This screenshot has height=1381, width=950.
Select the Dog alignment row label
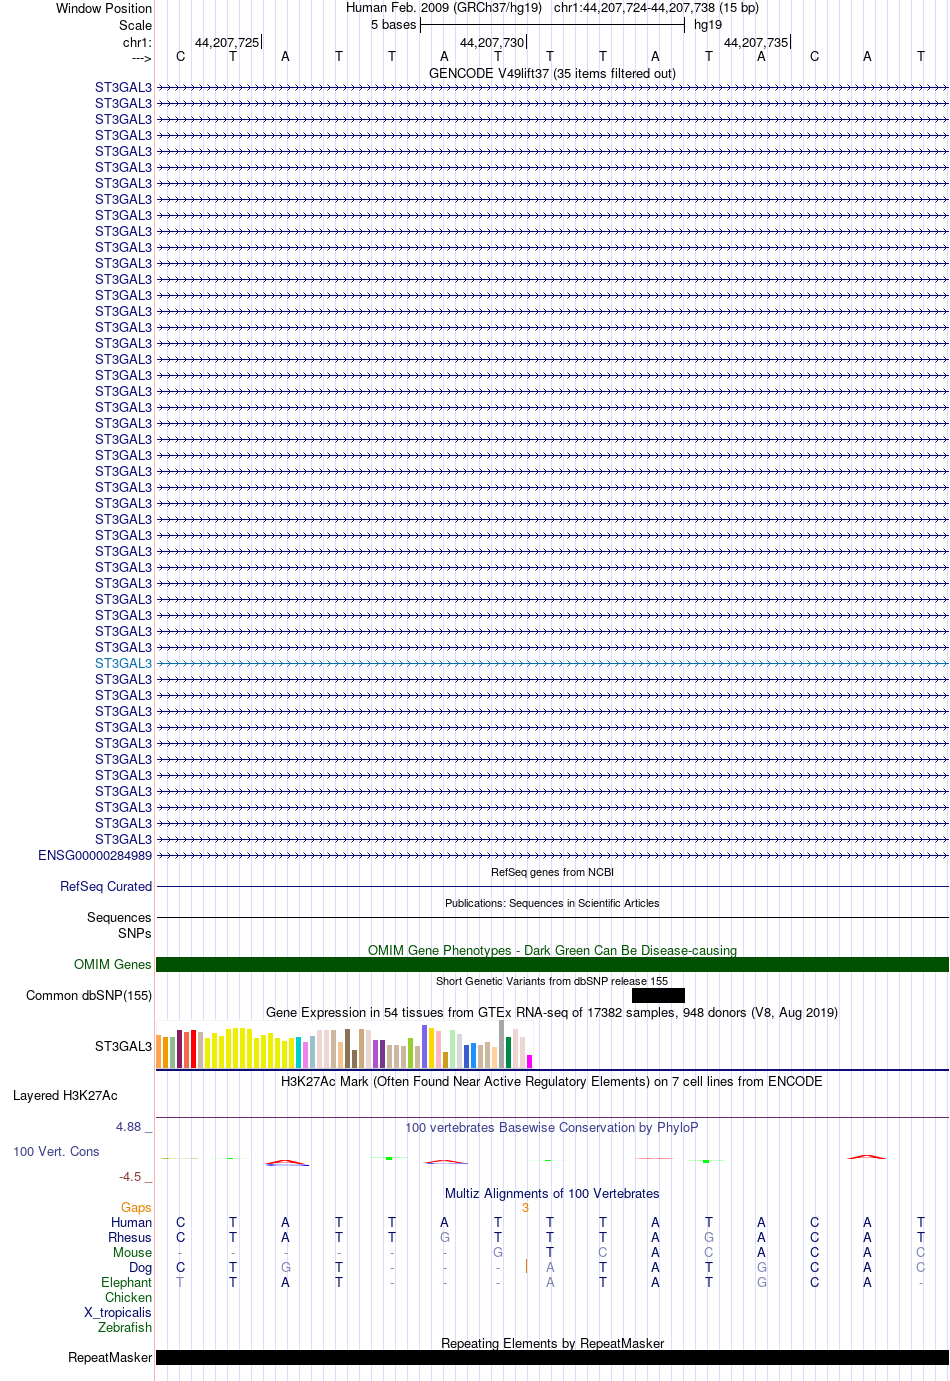[141, 1267]
